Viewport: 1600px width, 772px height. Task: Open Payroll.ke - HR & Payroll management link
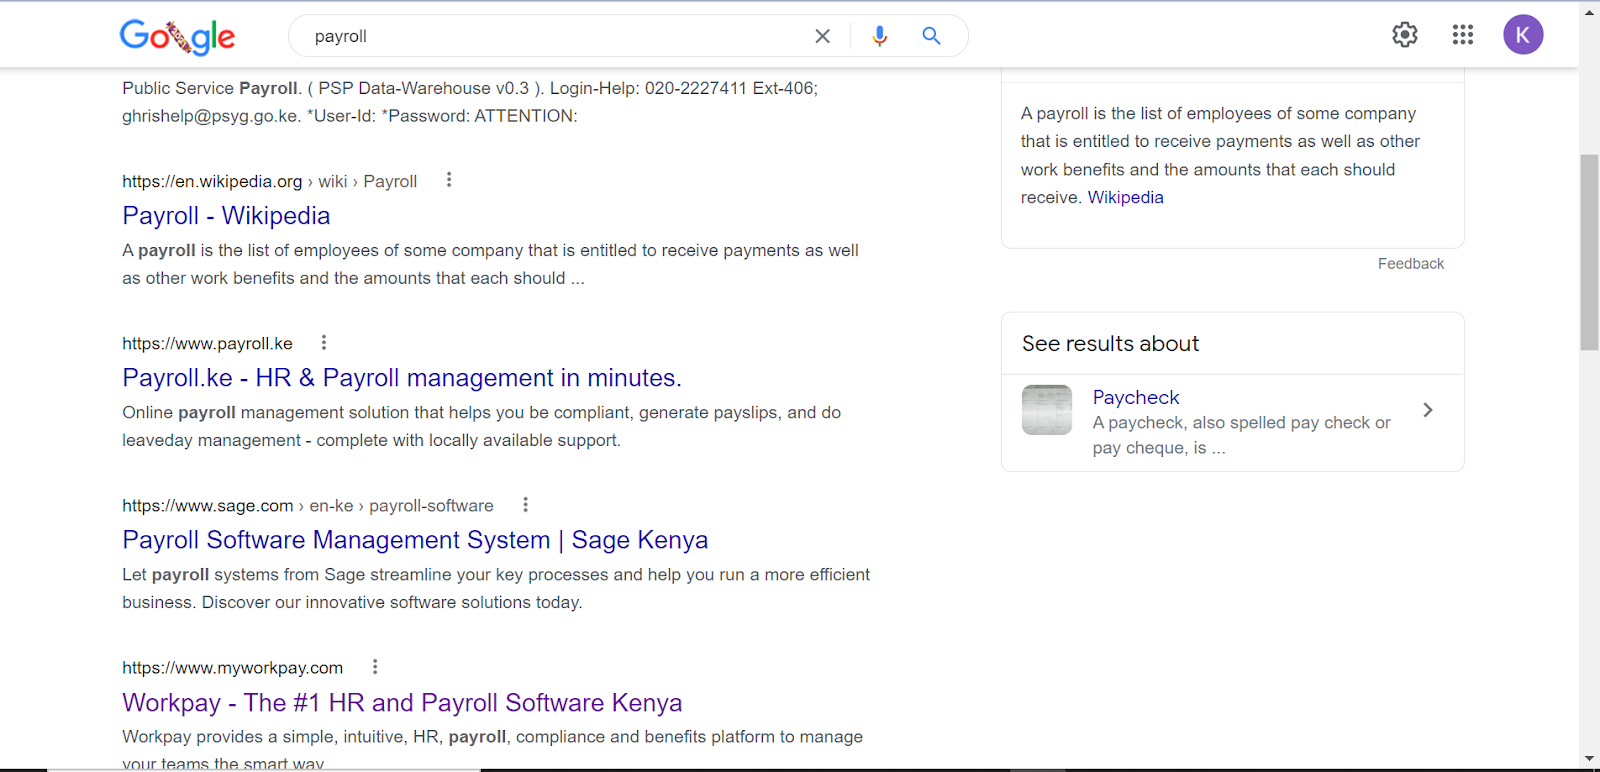[x=402, y=378]
